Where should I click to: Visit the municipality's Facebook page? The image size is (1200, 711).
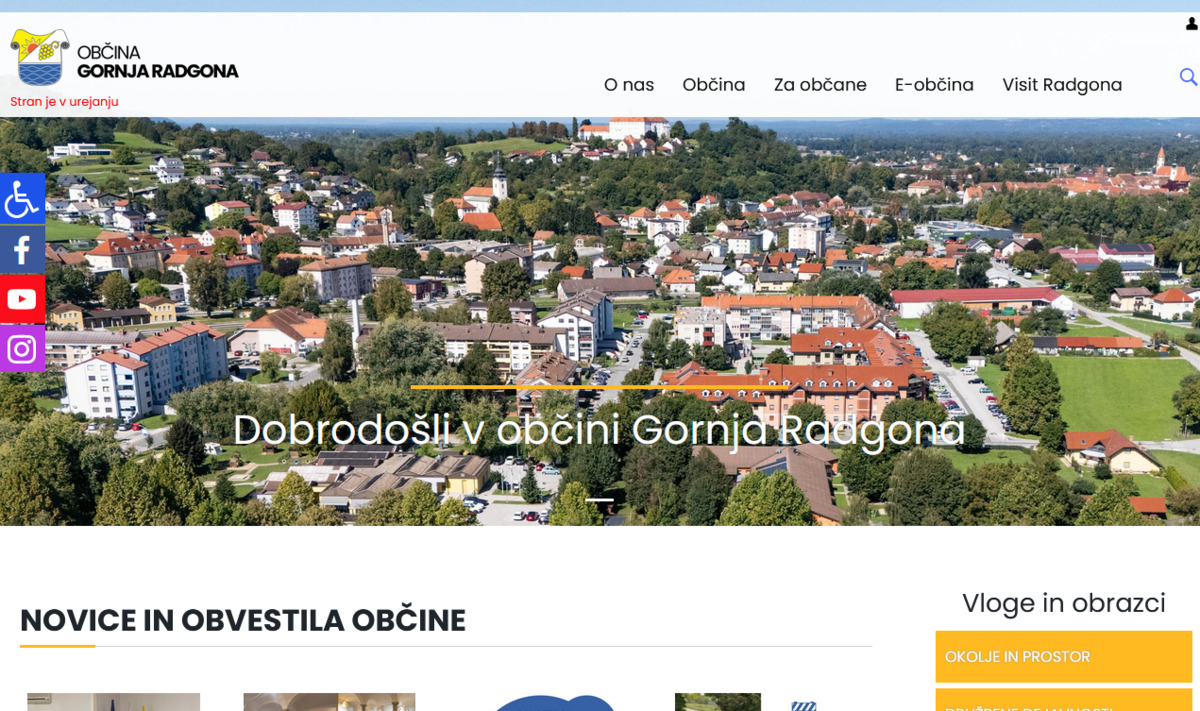[22, 248]
